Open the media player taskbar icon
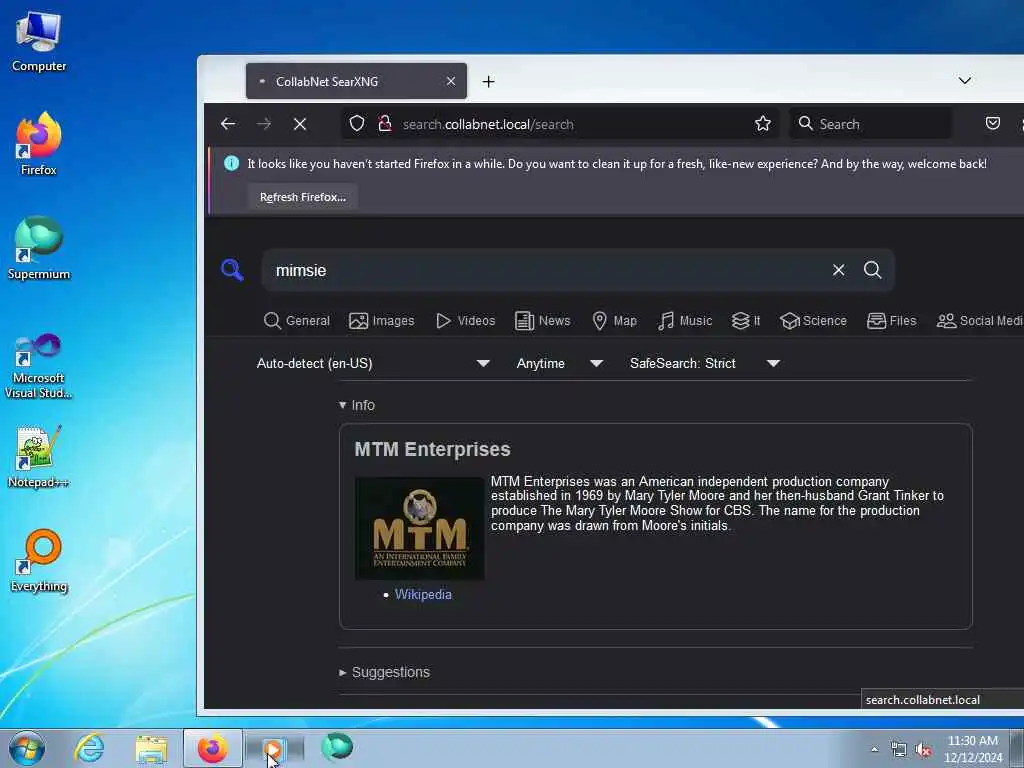Image resolution: width=1024 pixels, height=768 pixels. pyautogui.click(x=274, y=748)
